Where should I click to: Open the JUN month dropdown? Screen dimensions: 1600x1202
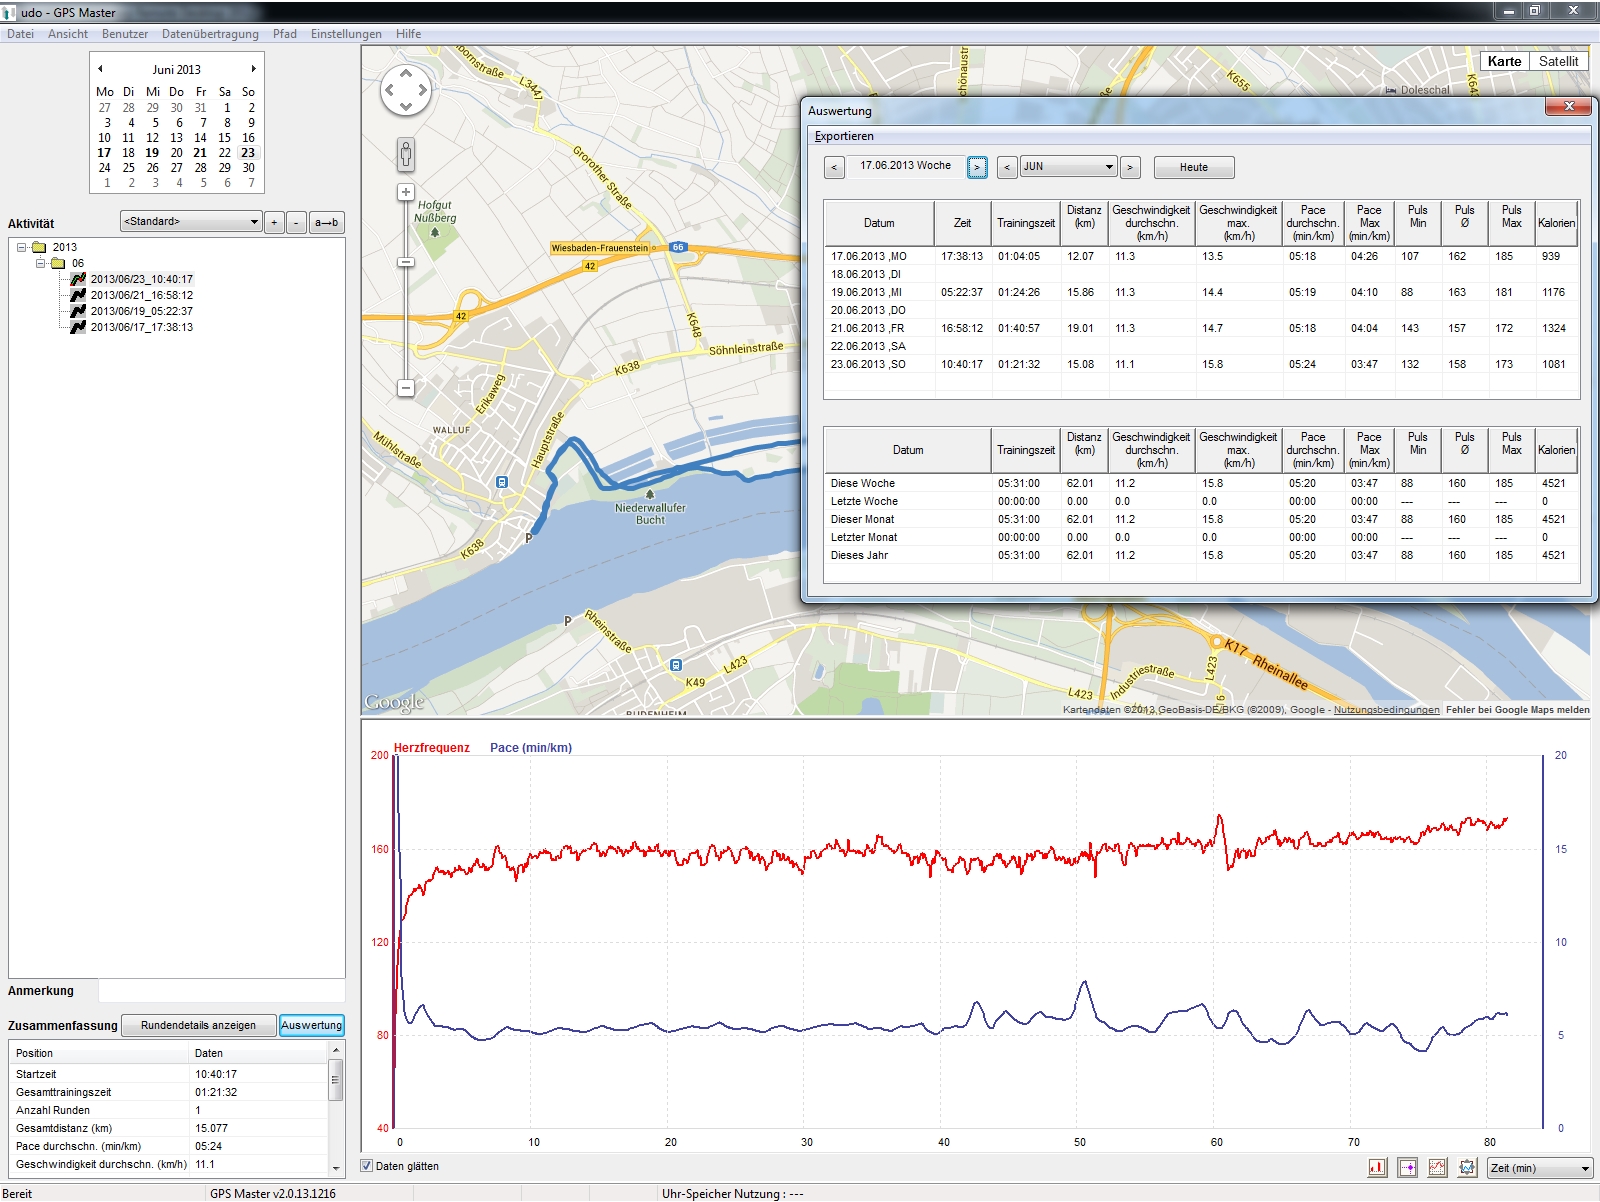pos(1068,167)
